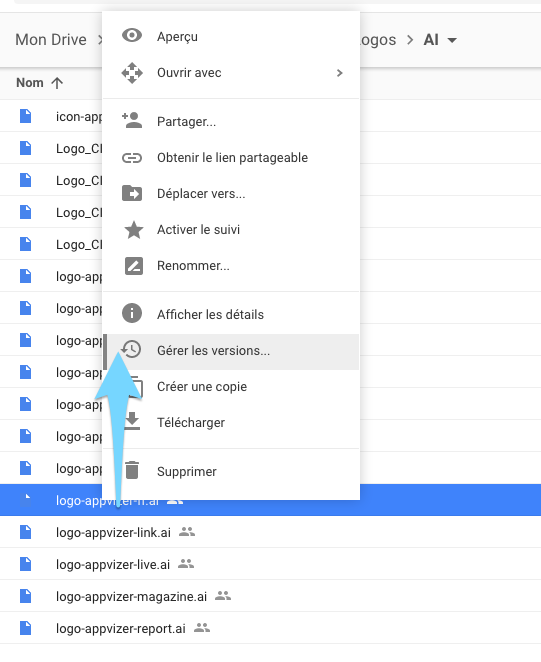The image size is (541, 662).
Task: Click file icon of logo-appvizer-live.ai
Action: [x=26, y=564]
